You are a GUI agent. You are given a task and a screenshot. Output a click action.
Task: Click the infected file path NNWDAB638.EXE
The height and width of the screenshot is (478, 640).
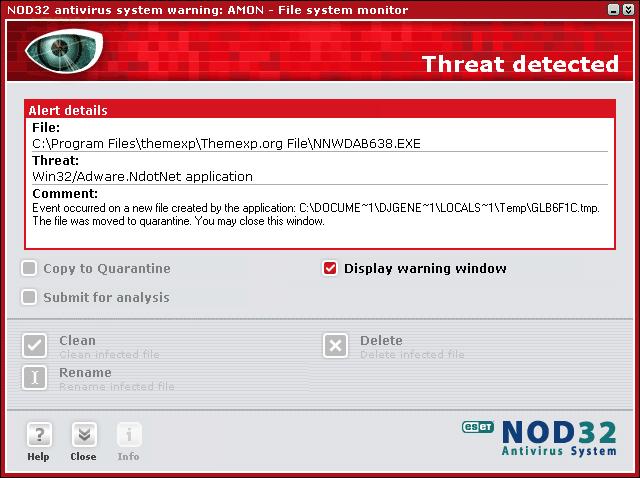pos(227,144)
